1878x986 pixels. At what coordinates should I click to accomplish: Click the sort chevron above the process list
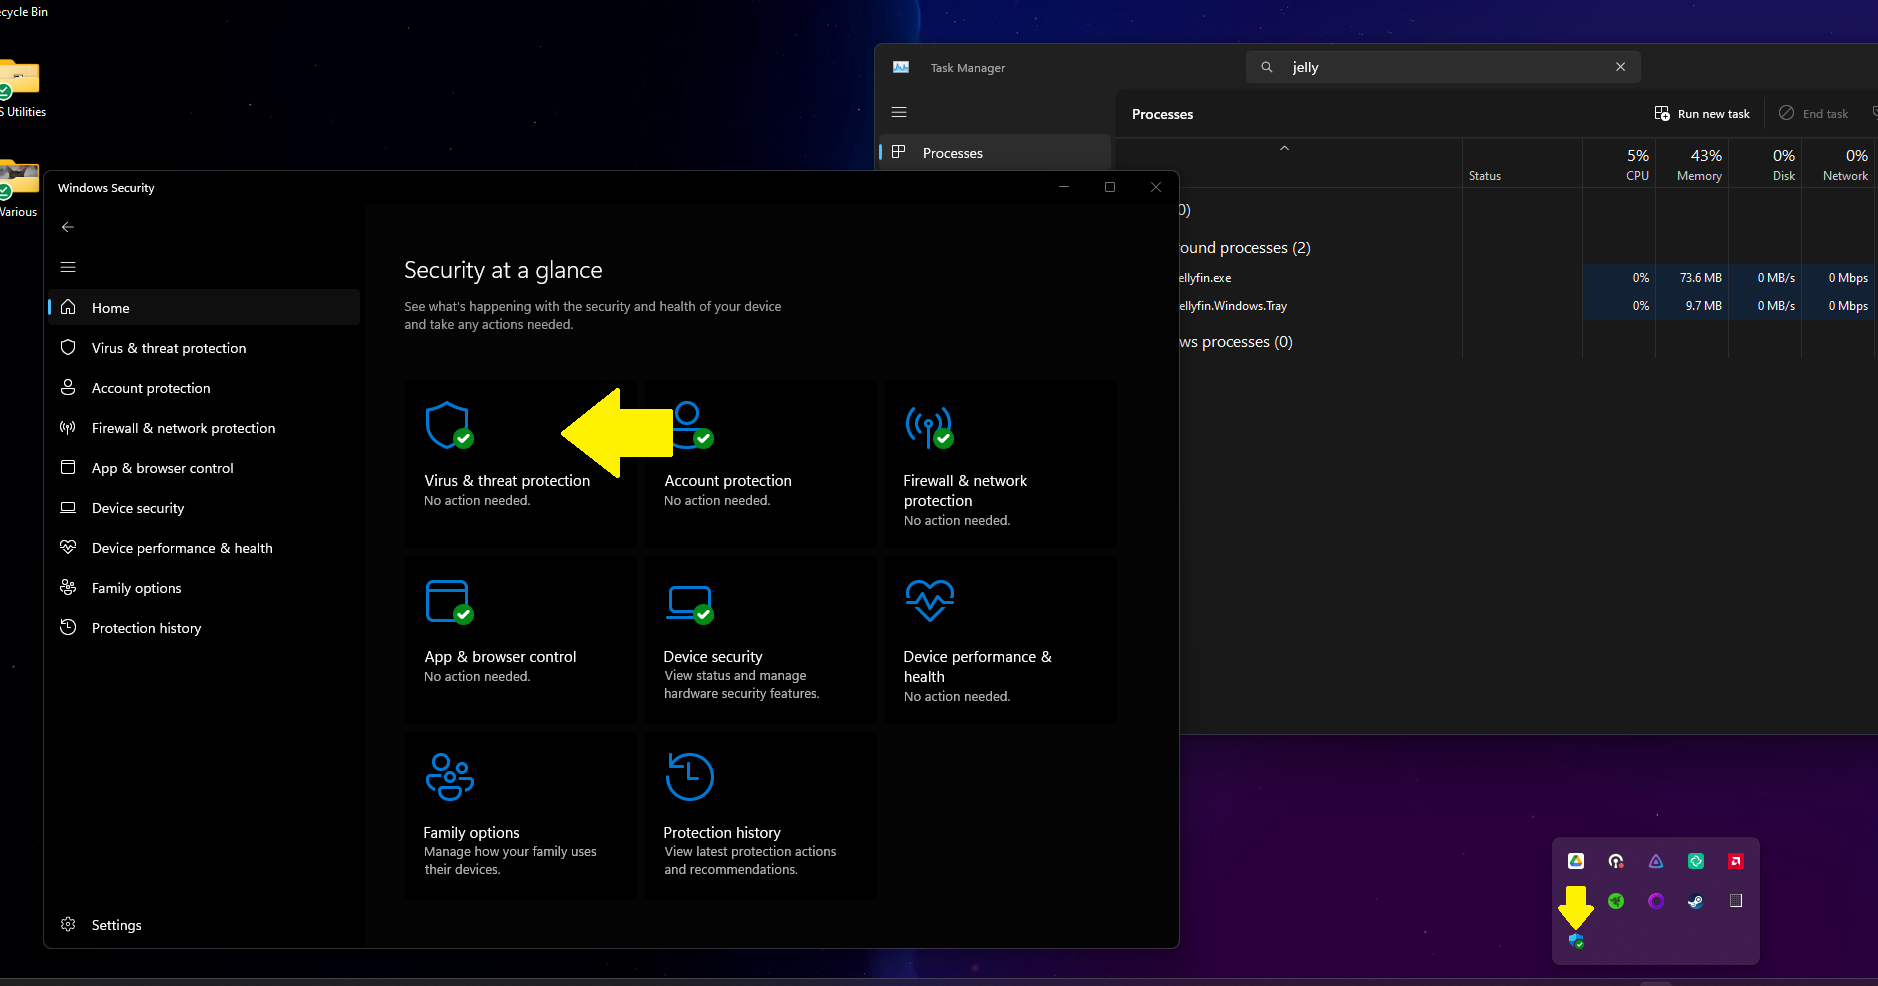(1284, 148)
